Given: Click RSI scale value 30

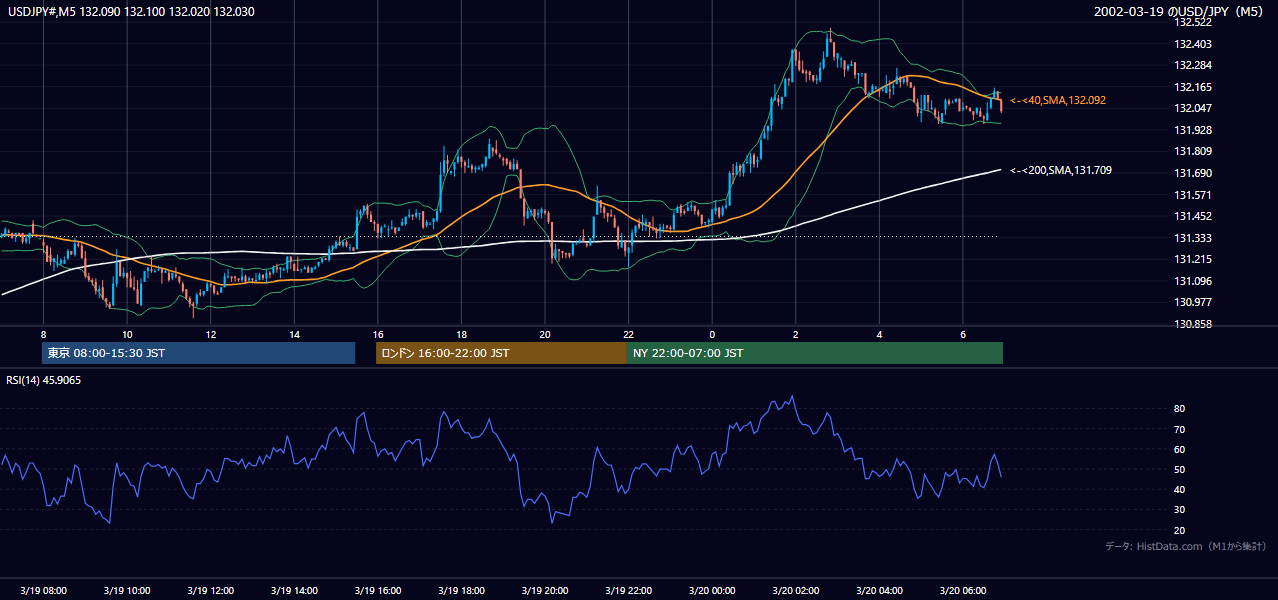Looking at the screenshot, I should [x=1180, y=510].
